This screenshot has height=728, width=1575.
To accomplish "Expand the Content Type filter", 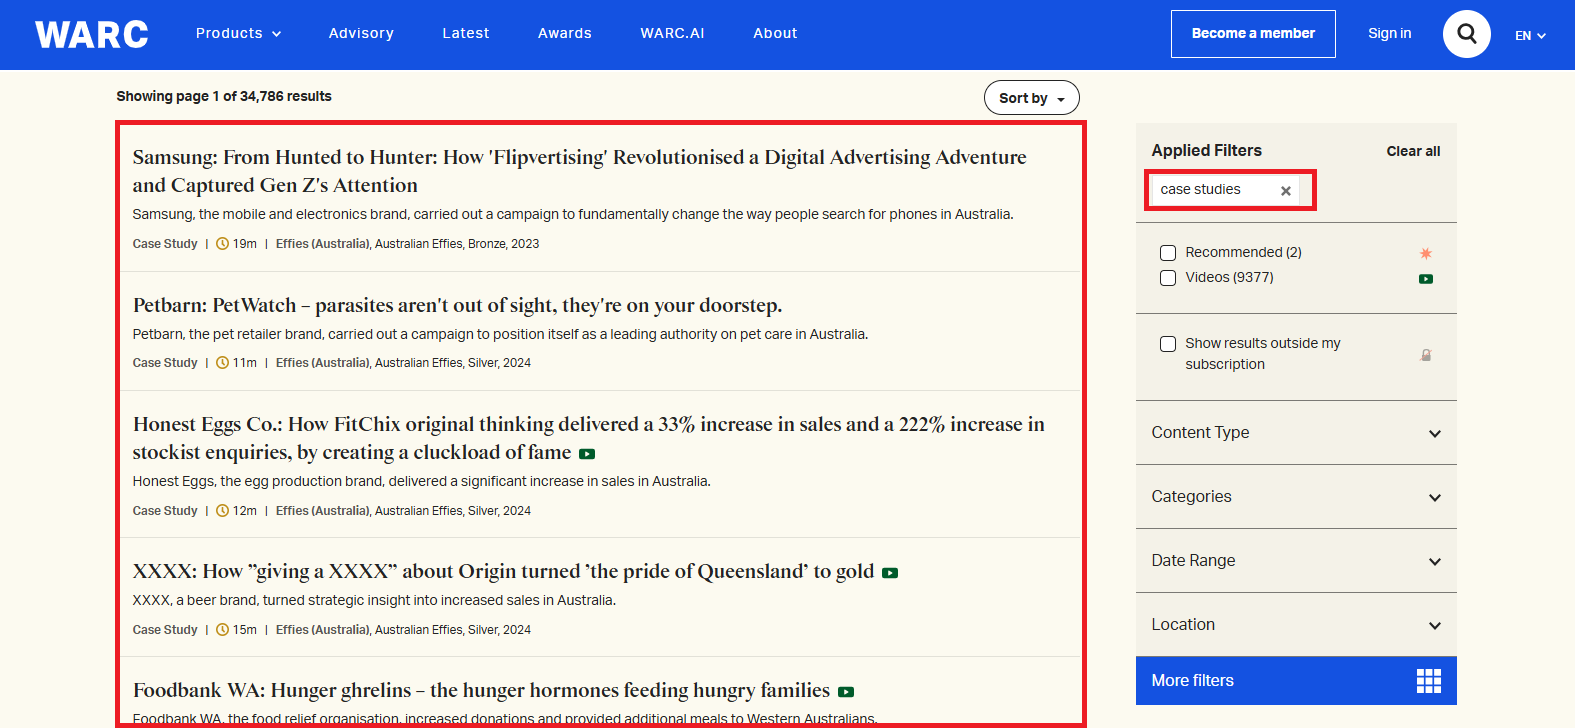I will pyautogui.click(x=1296, y=433).
